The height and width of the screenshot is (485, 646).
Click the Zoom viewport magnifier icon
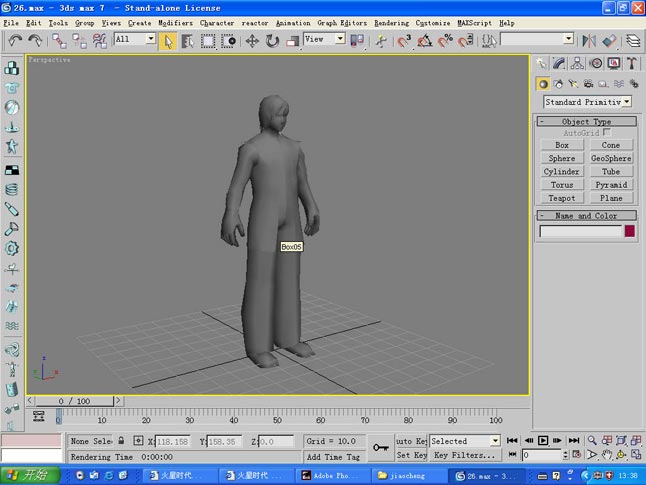(x=592, y=440)
